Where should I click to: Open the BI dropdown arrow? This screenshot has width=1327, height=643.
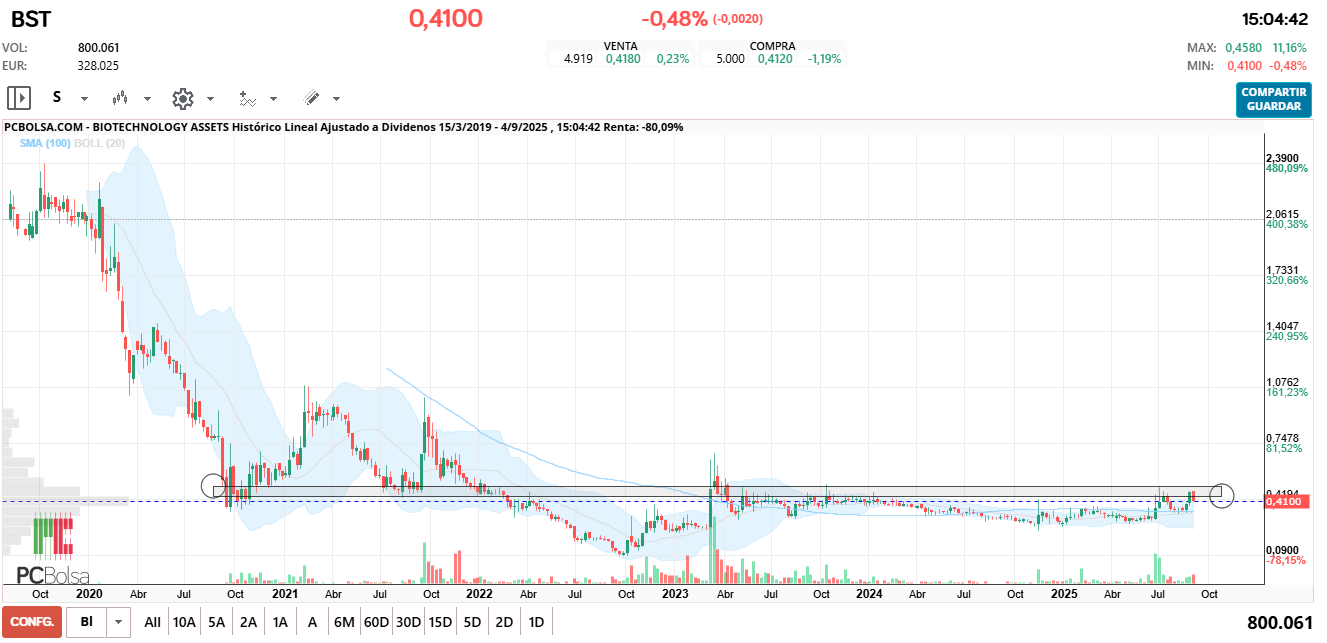(119, 622)
